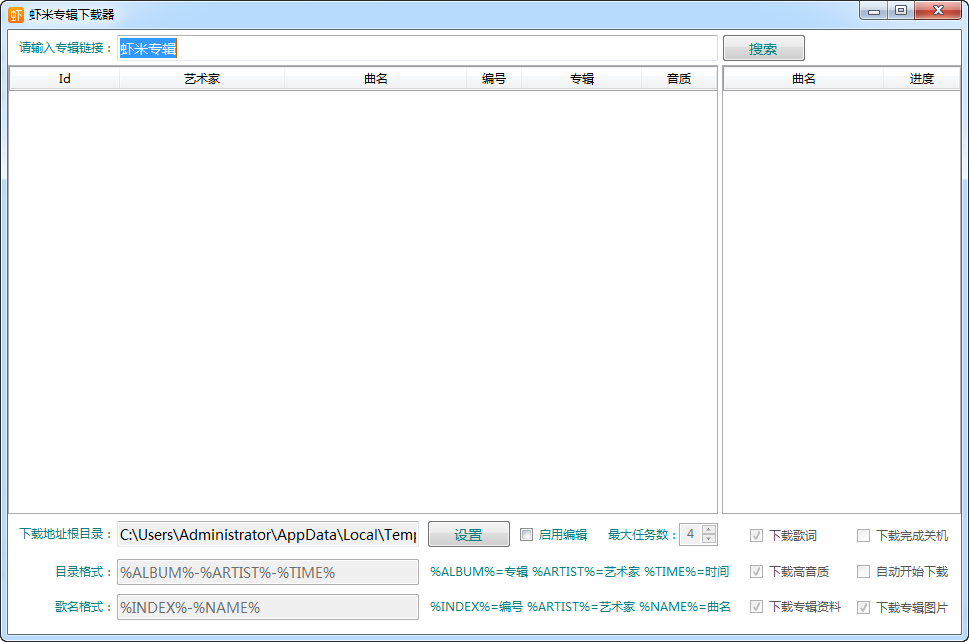Screen dimensions: 969x642
Task: Click the 设置 button
Action: 468,535
